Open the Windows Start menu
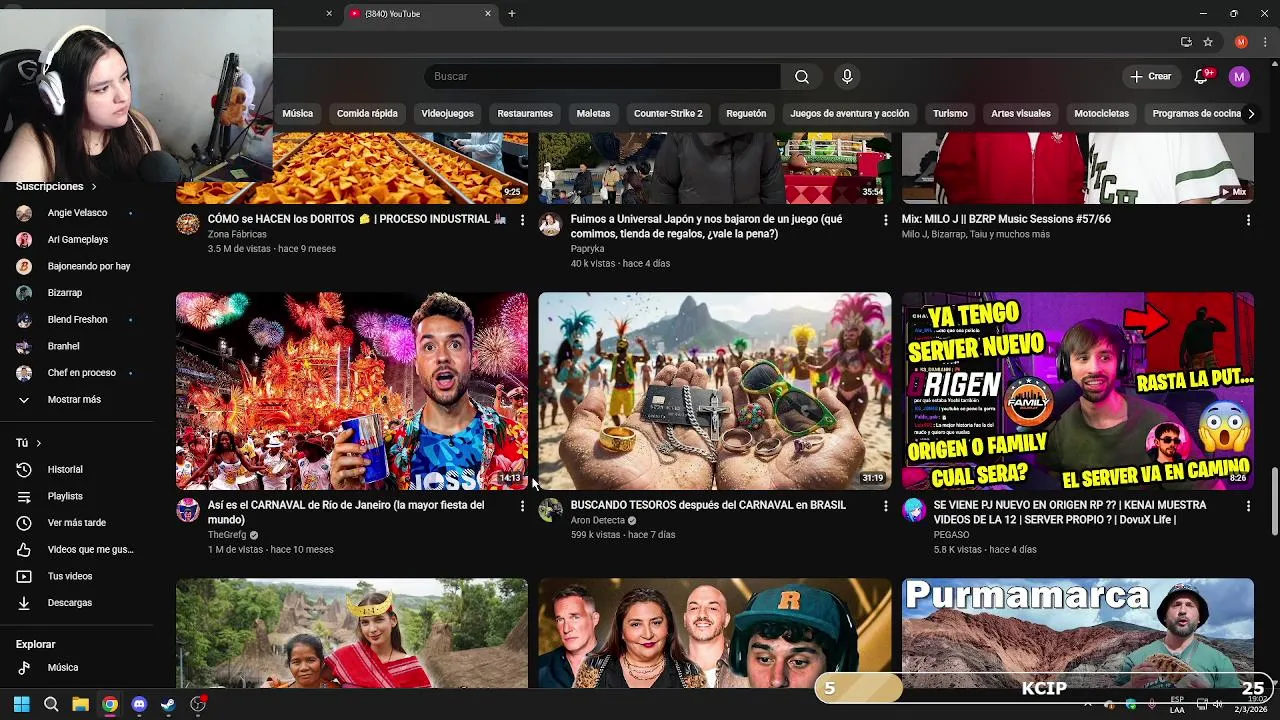Screen dimensions: 1280x720 click(22, 704)
